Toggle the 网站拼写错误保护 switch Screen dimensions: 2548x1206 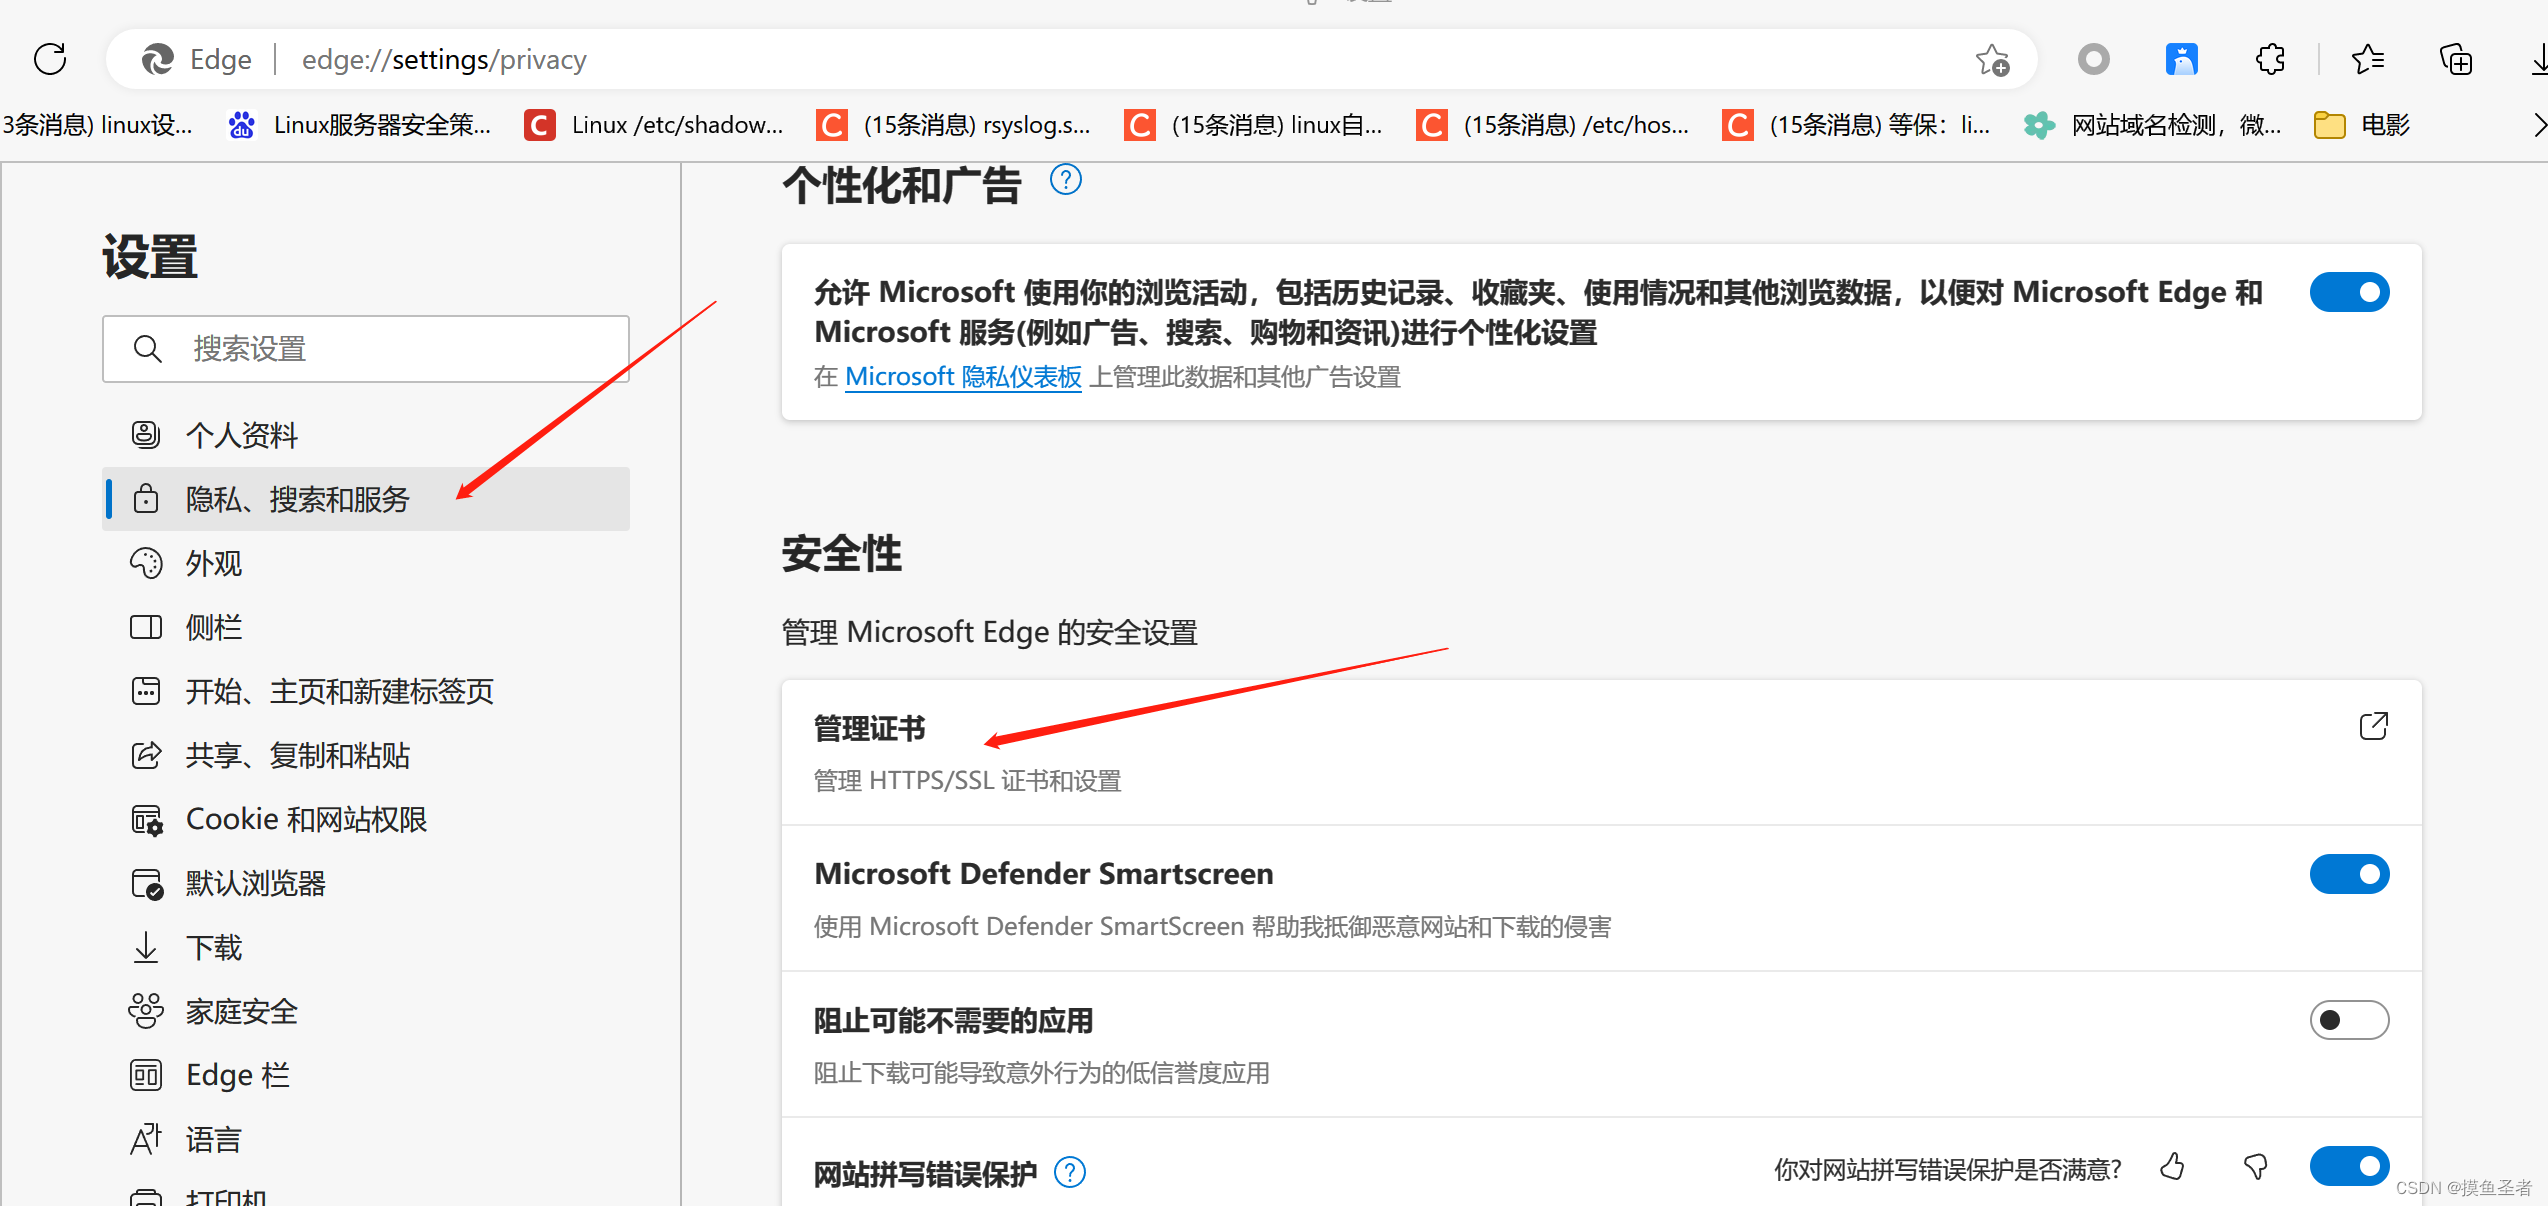point(2349,1166)
